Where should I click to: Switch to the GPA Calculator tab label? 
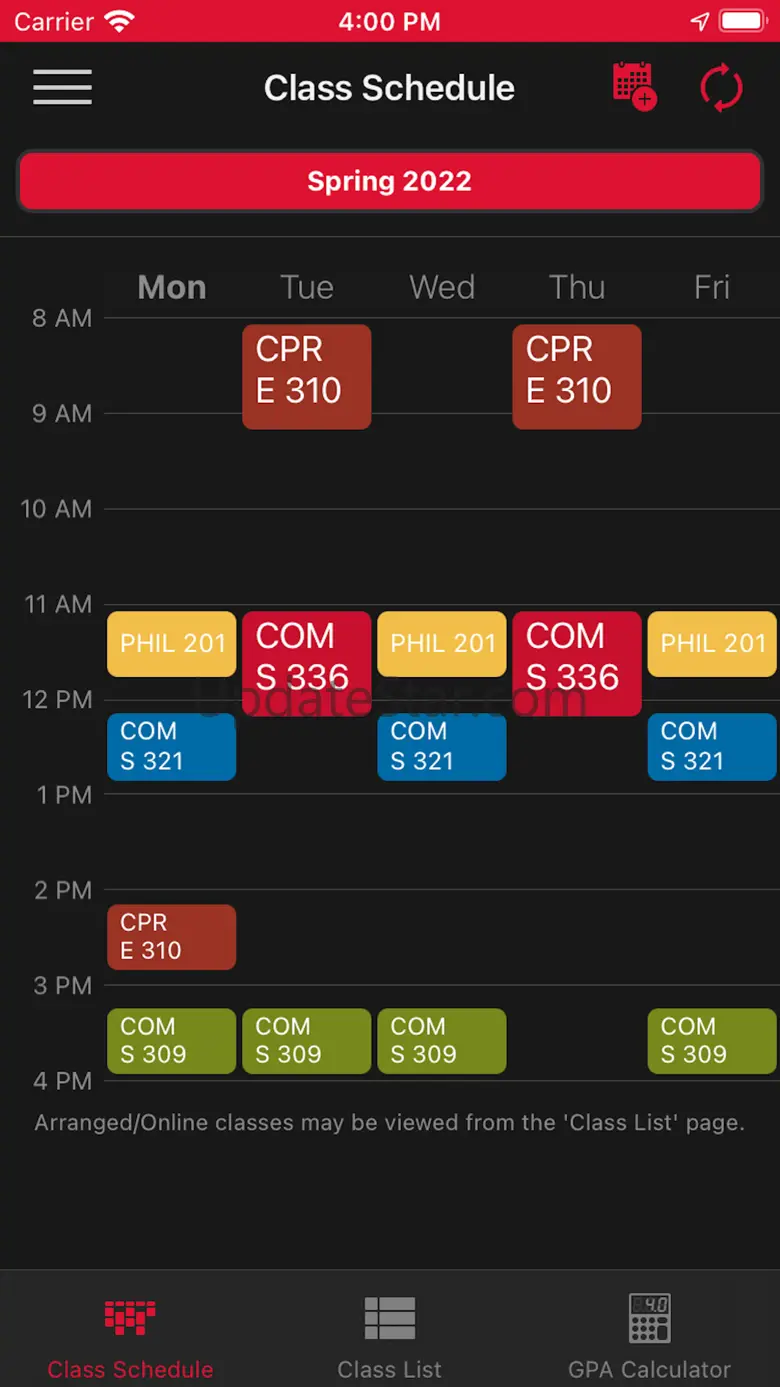coord(649,1369)
